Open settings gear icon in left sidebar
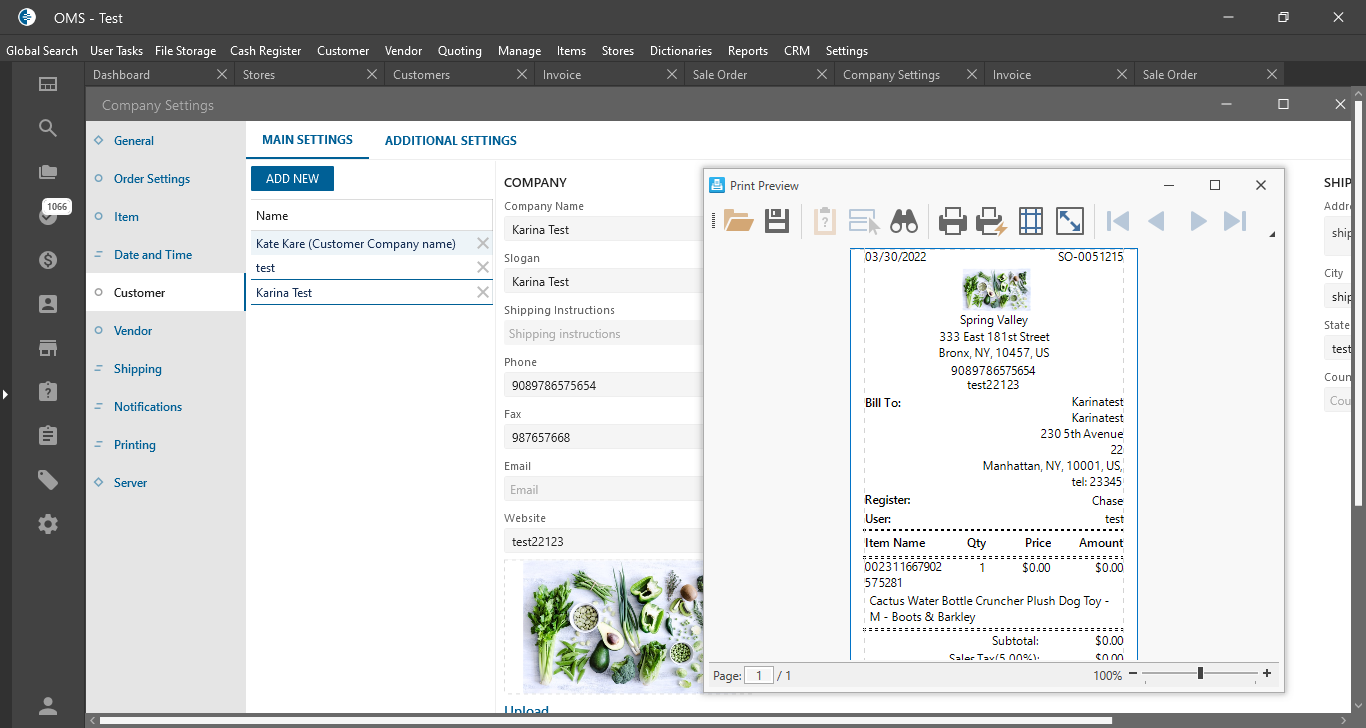The width and height of the screenshot is (1366, 728). (x=48, y=524)
